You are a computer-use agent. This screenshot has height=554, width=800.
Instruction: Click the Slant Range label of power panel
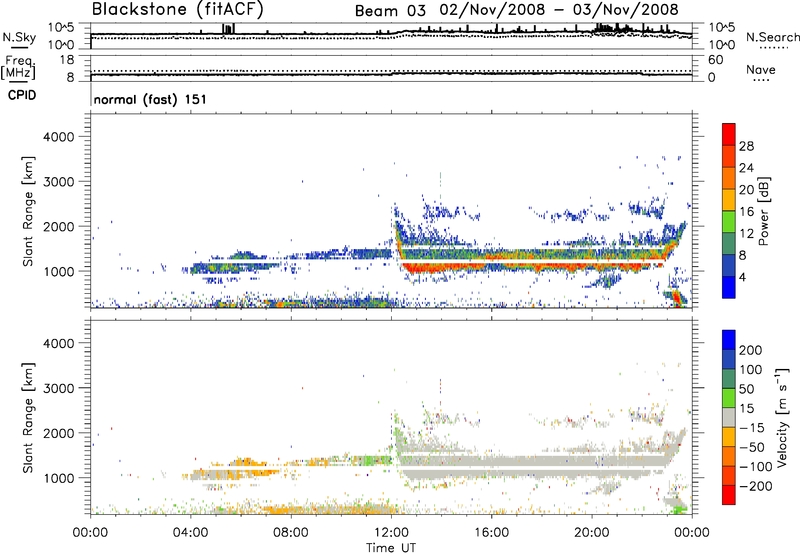pyautogui.click(x=28, y=211)
